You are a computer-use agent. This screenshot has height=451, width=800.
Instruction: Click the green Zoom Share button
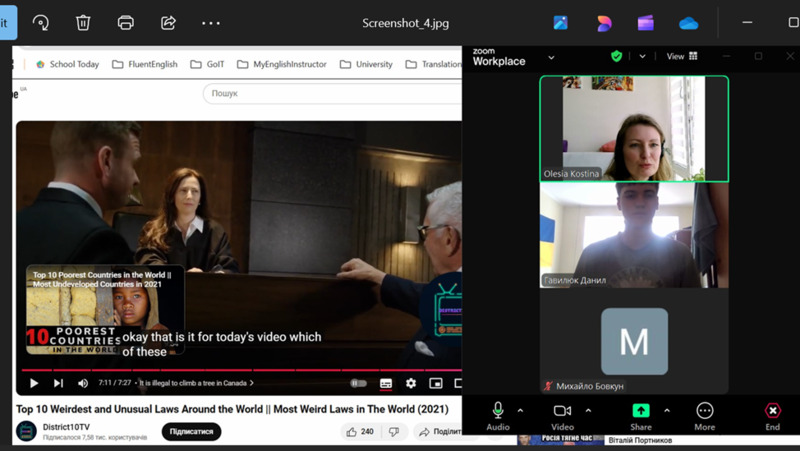(x=641, y=416)
